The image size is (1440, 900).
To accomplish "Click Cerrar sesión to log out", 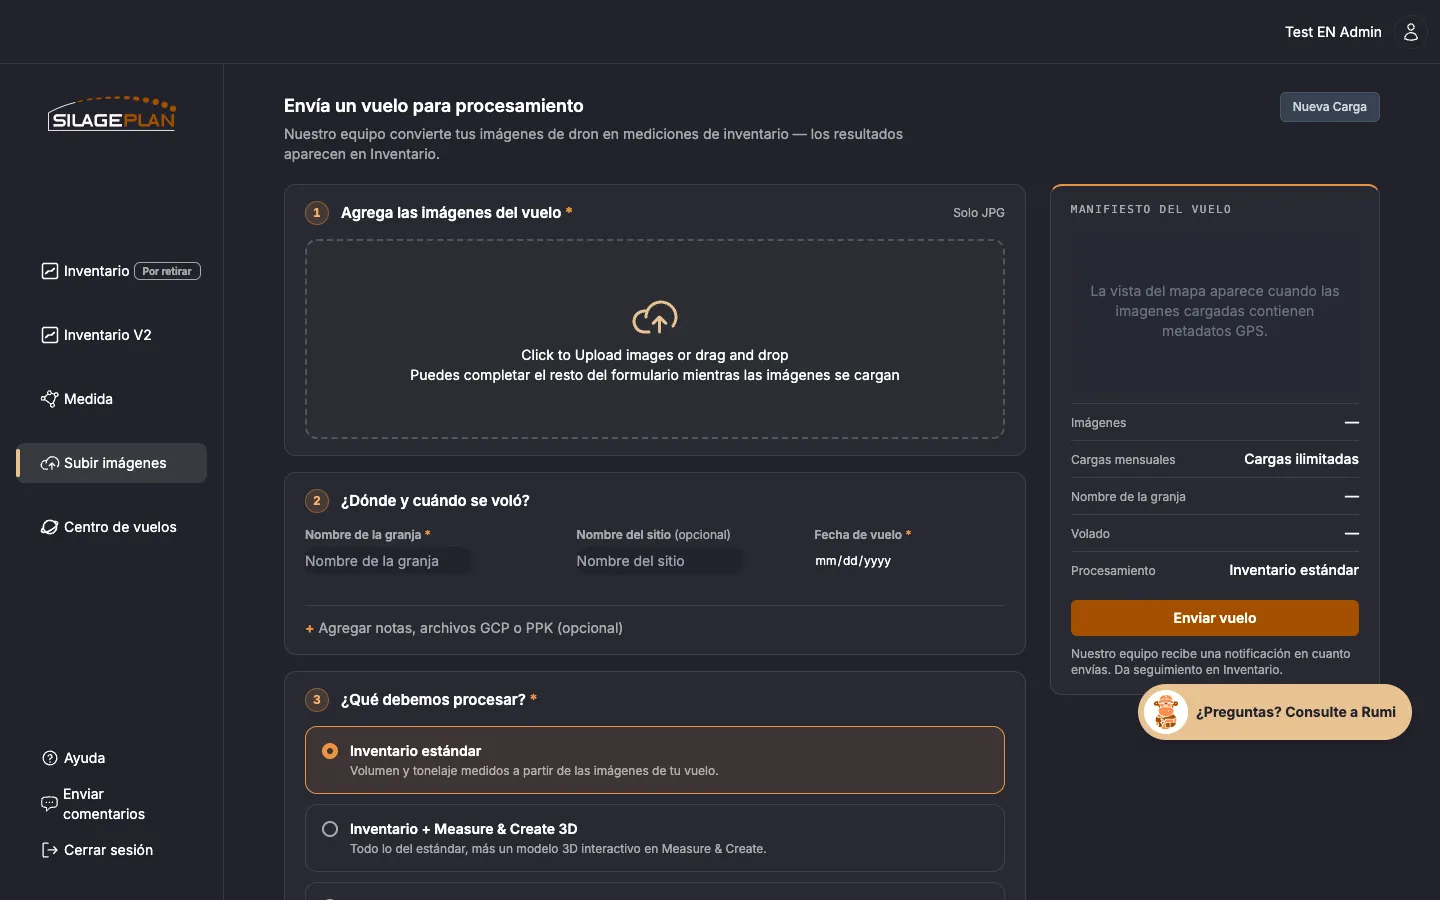I will 97,850.
